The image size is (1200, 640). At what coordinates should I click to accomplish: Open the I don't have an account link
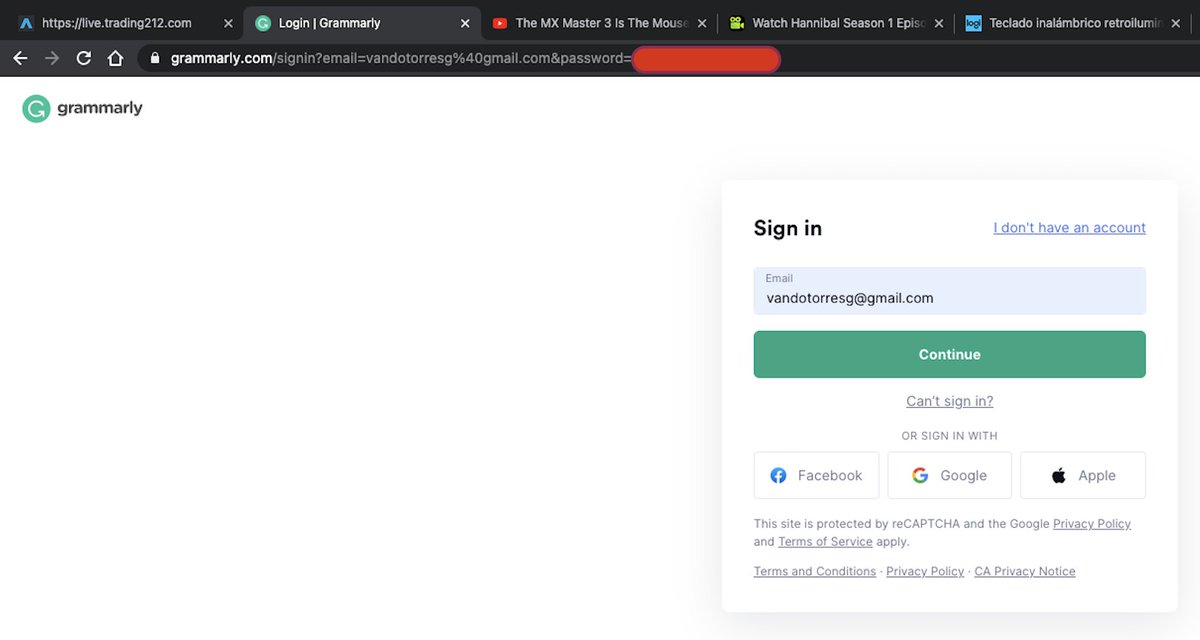pyautogui.click(x=1069, y=227)
